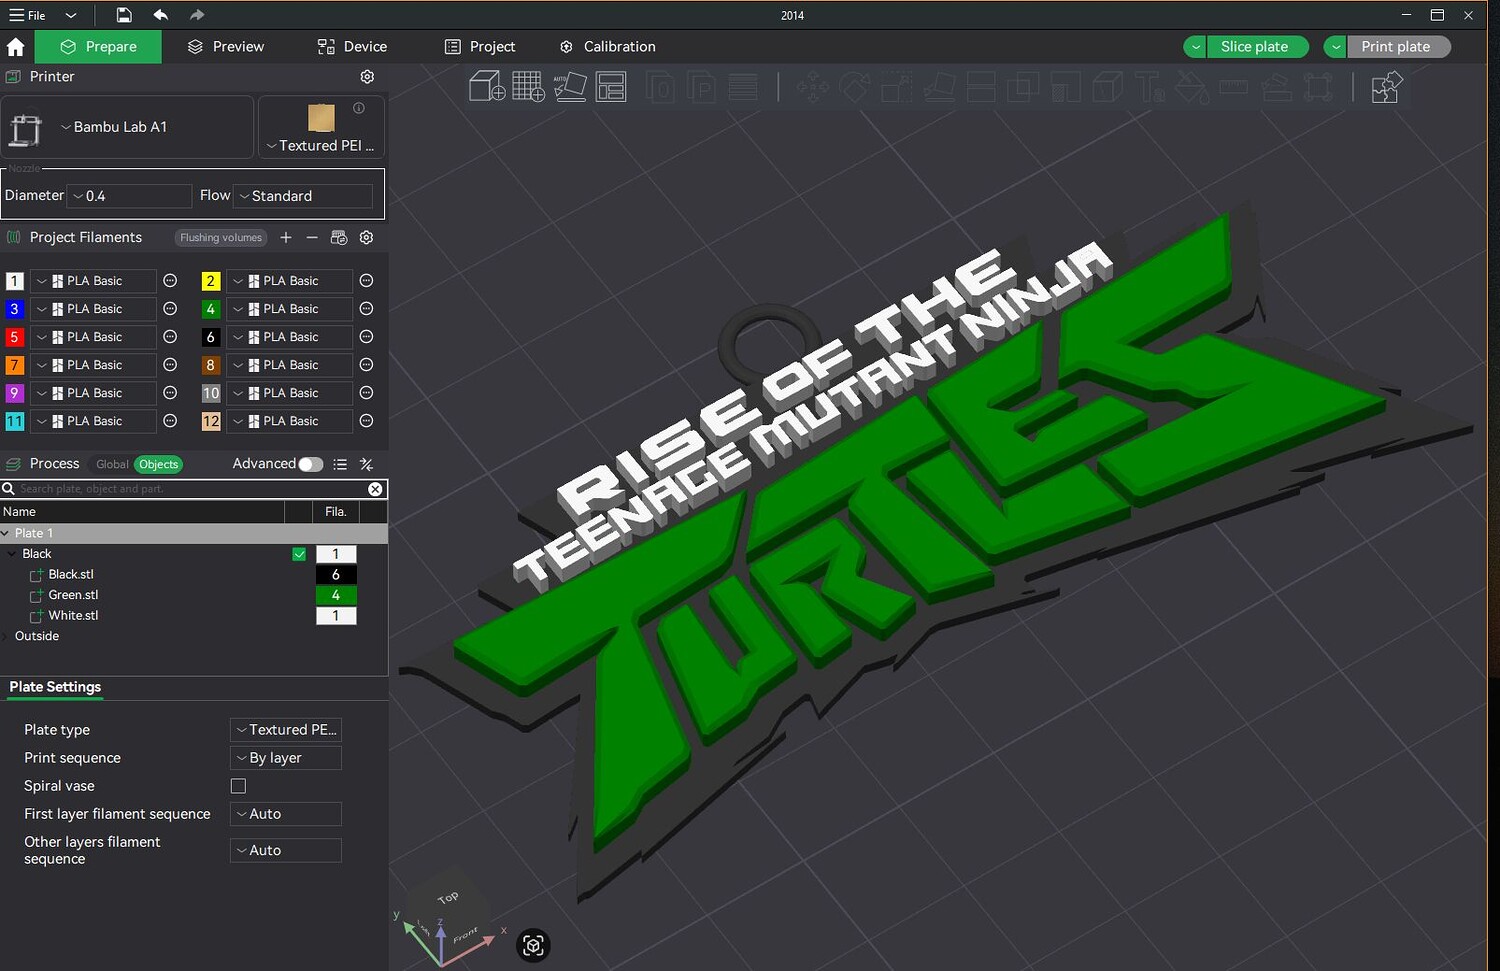Open the process settings list icon
The image size is (1500, 971).
point(340,464)
